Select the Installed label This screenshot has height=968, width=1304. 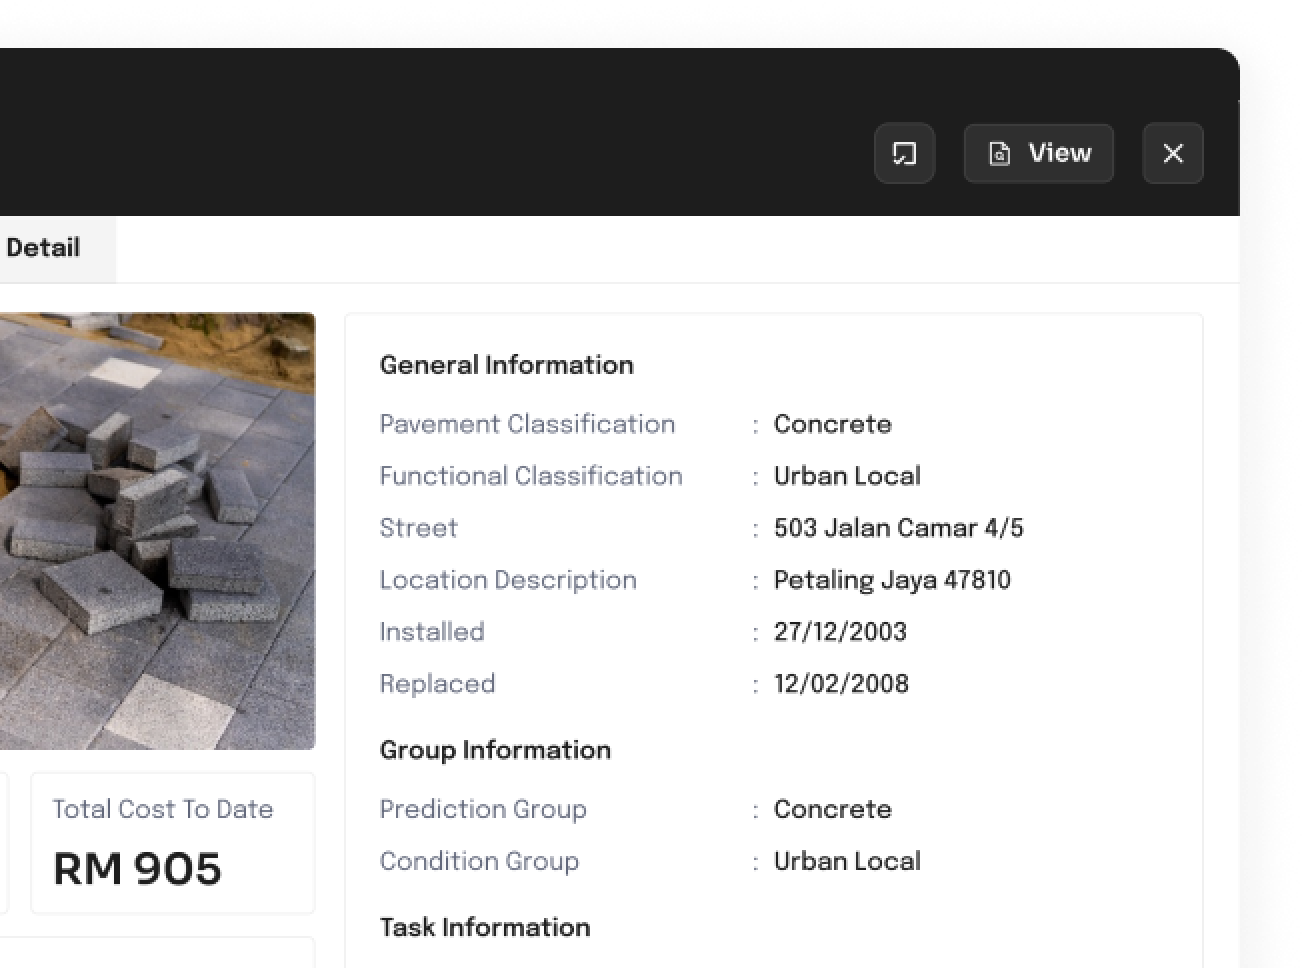tap(432, 632)
